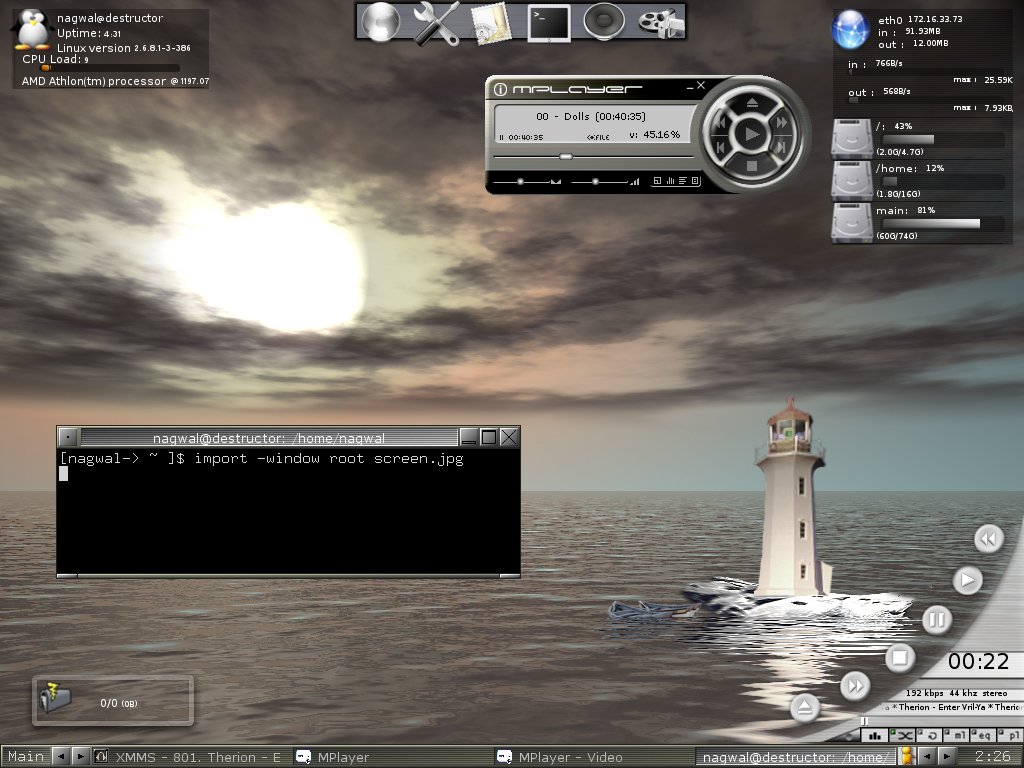The image size is (1024, 768).
Task: Select XMMS - 801. Therion taskbar entry
Action: pyautogui.click(x=189, y=757)
